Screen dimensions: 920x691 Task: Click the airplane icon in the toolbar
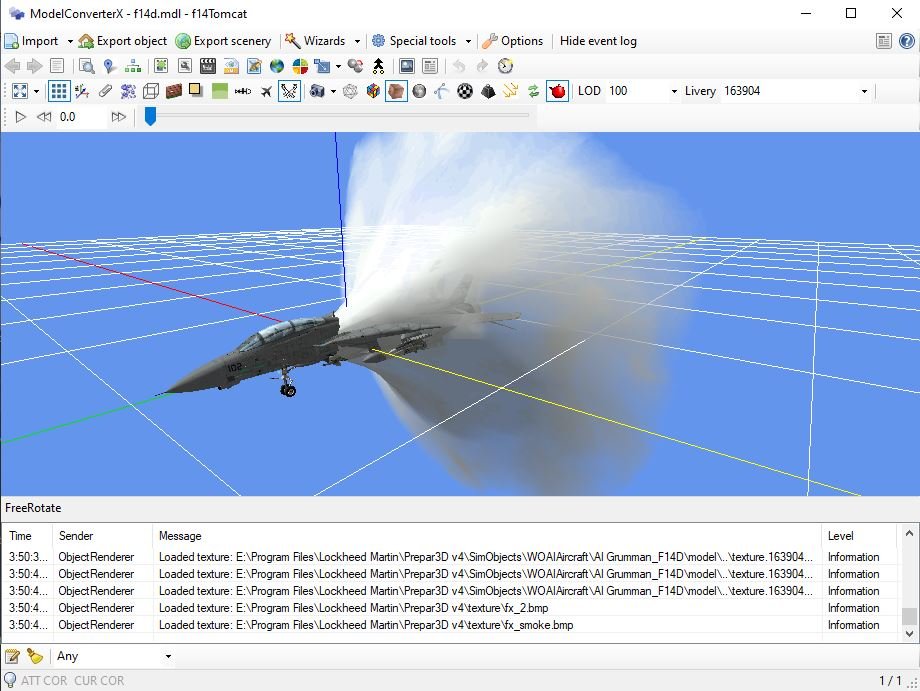pyautogui.click(x=266, y=91)
